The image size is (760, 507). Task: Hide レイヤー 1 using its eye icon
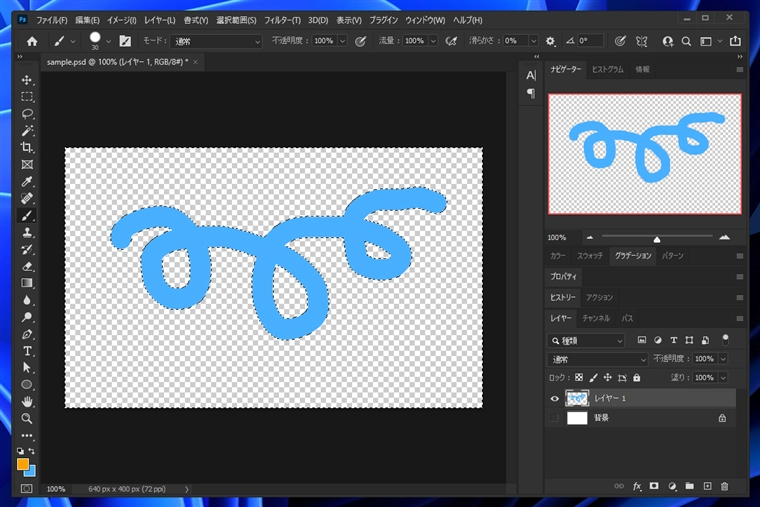pos(554,398)
